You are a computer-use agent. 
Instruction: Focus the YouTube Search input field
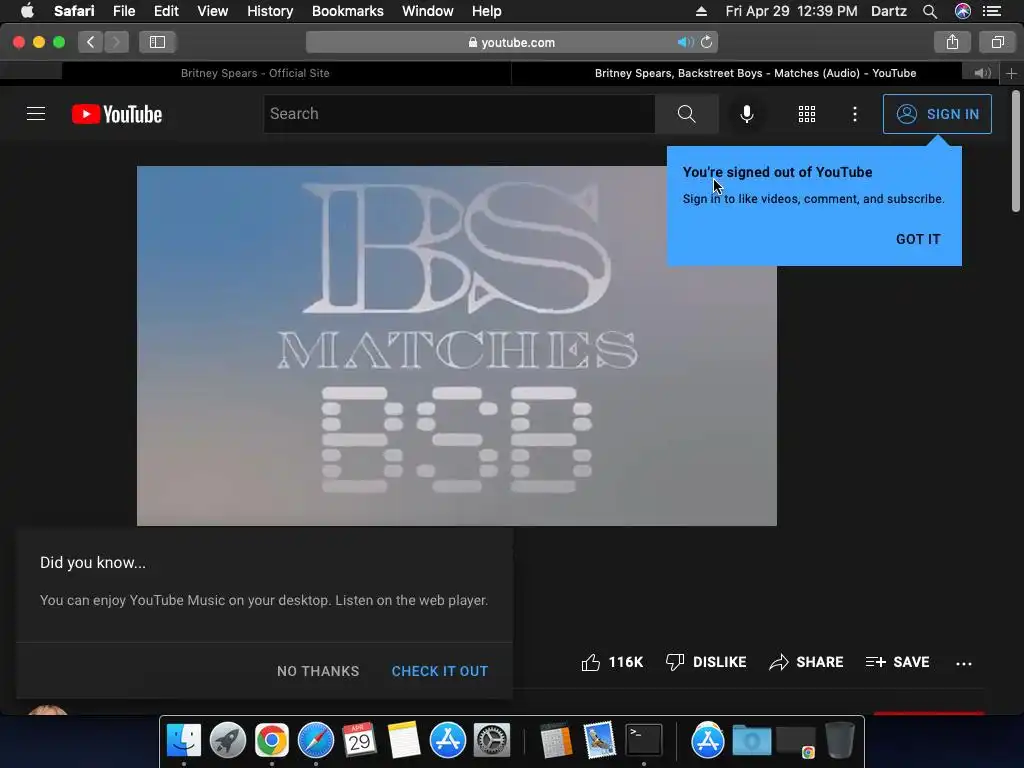pos(459,114)
